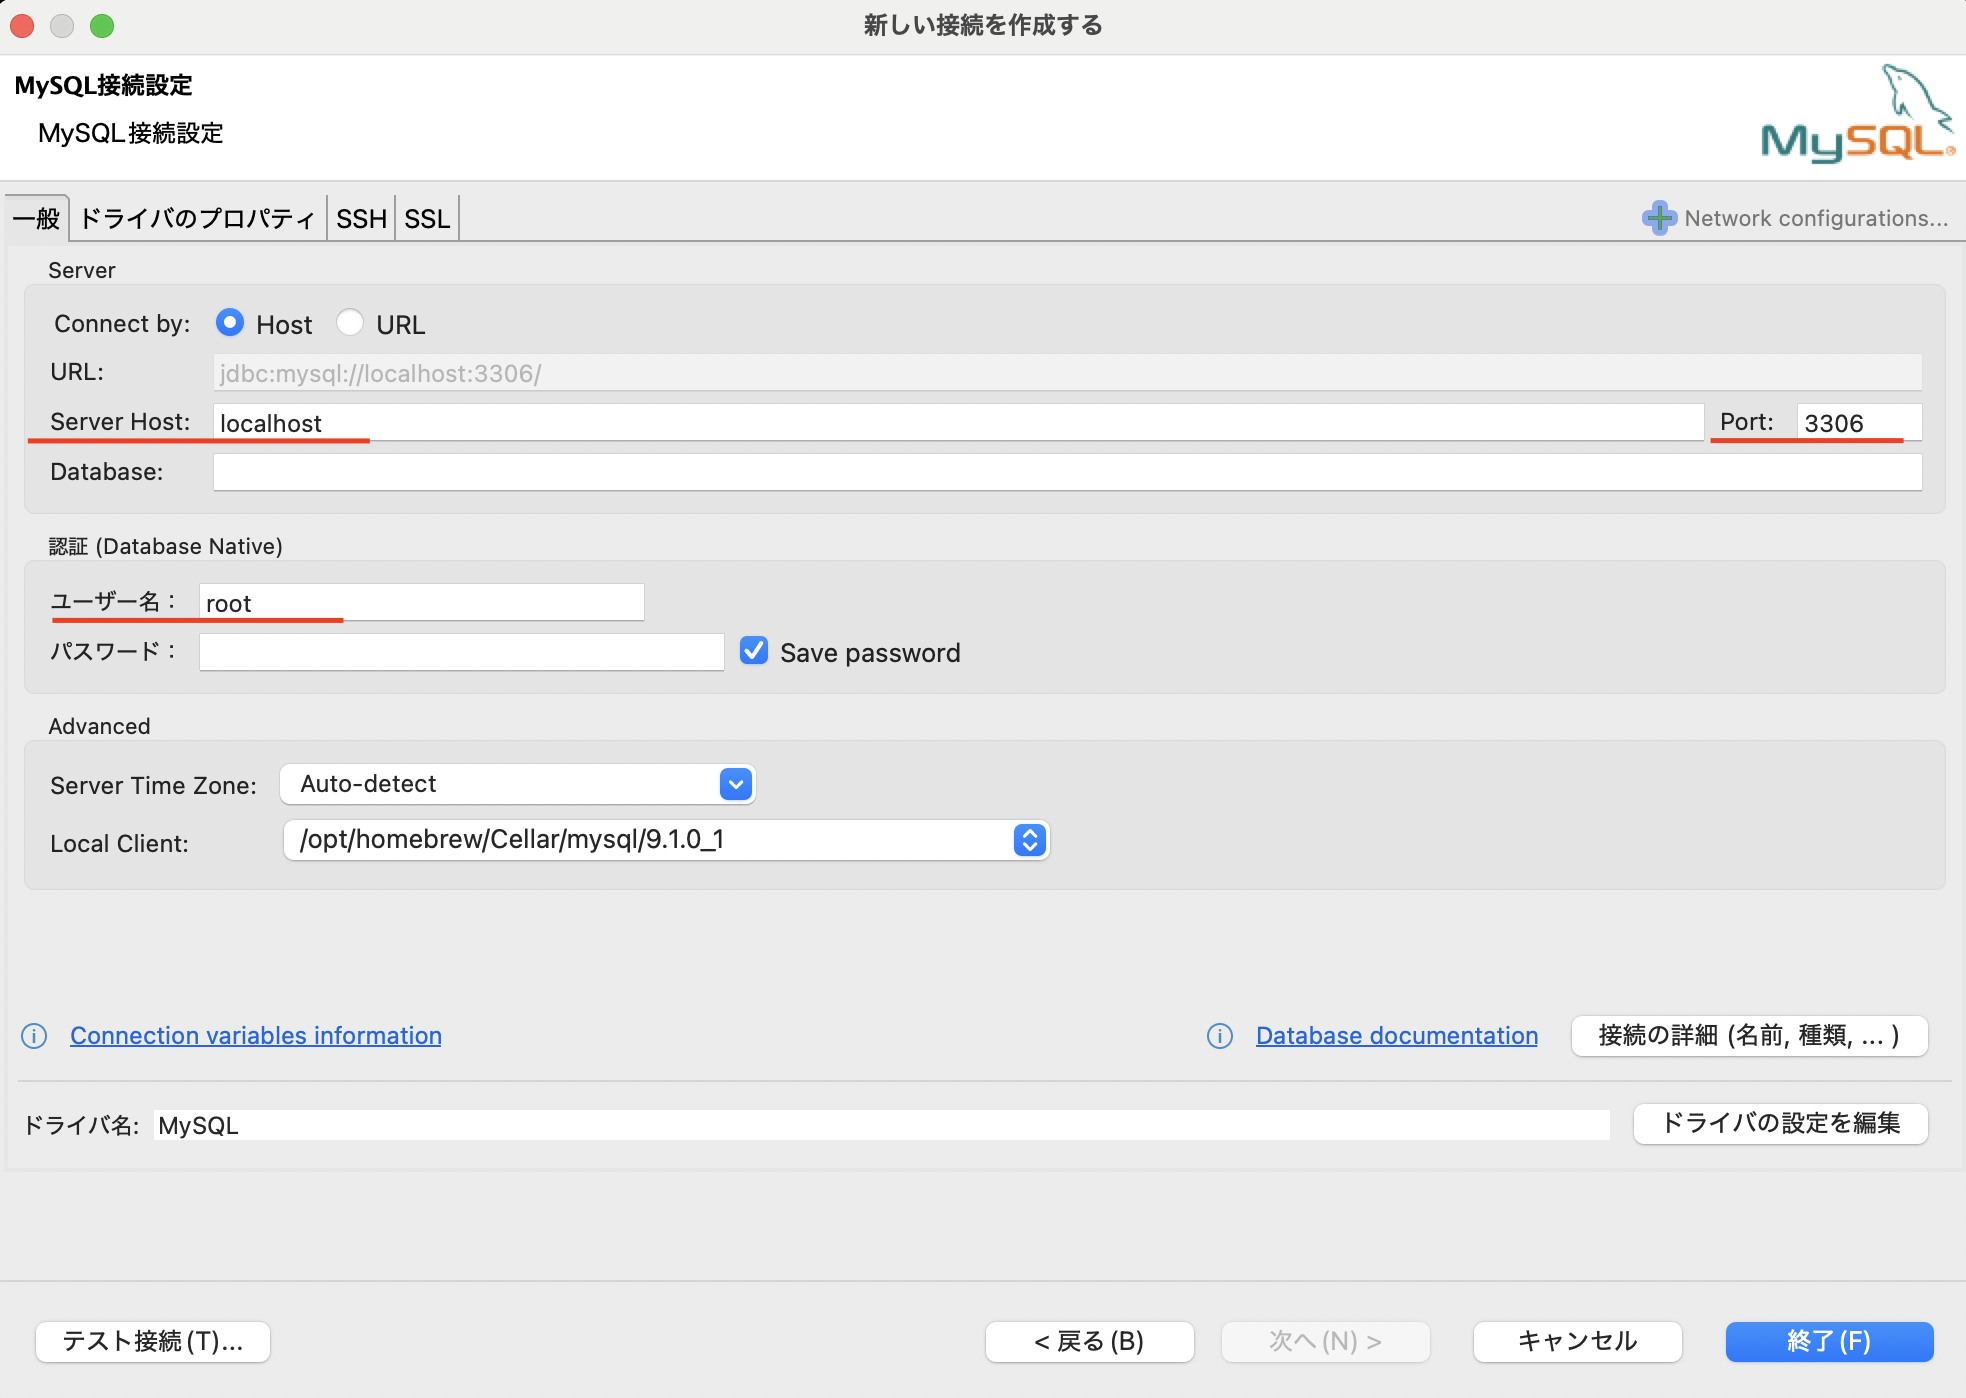The height and width of the screenshot is (1398, 1966).
Task: Select the Host connect-by radio button
Action: click(230, 322)
